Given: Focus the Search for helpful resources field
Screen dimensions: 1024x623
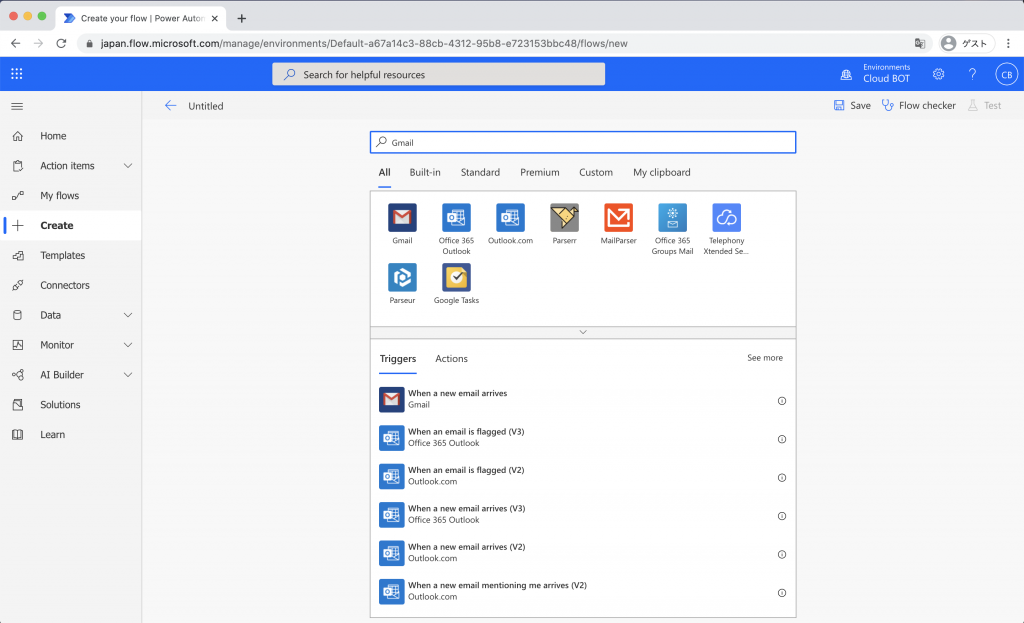Looking at the screenshot, I should click(438, 74).
